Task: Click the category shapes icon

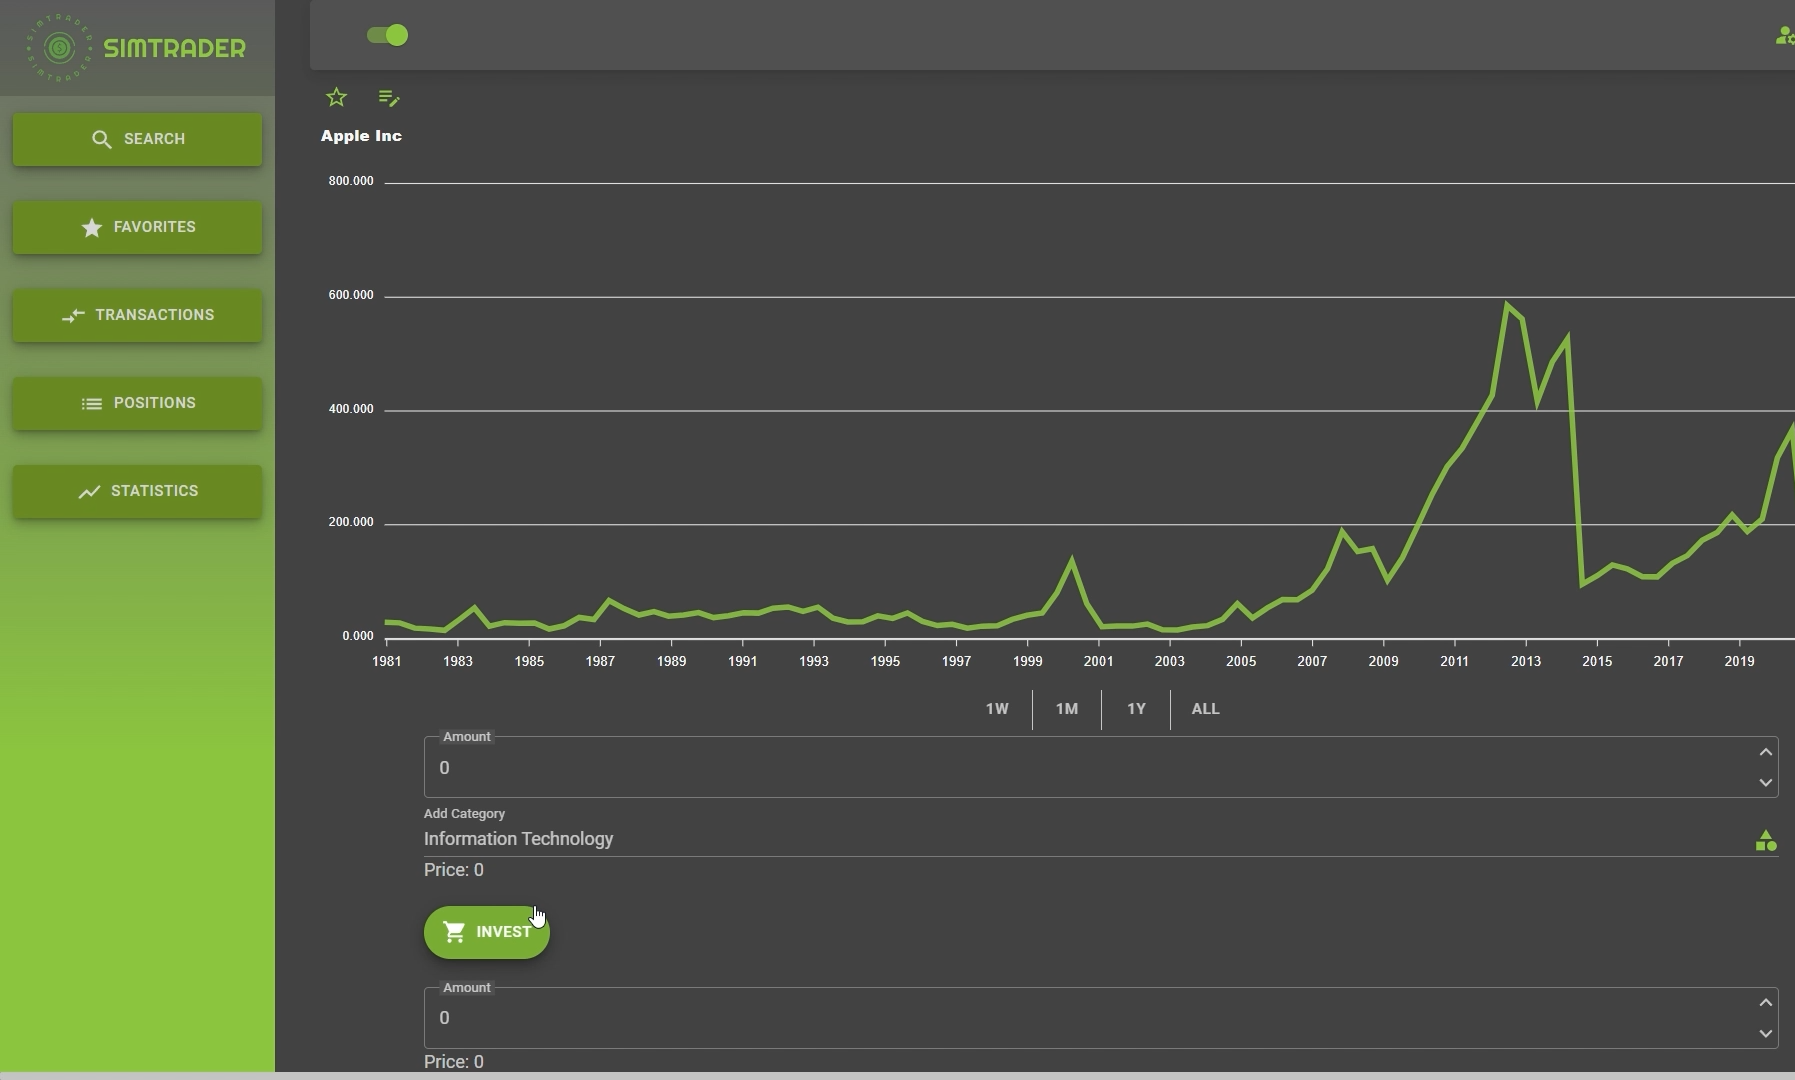Action: point(1765,841)
